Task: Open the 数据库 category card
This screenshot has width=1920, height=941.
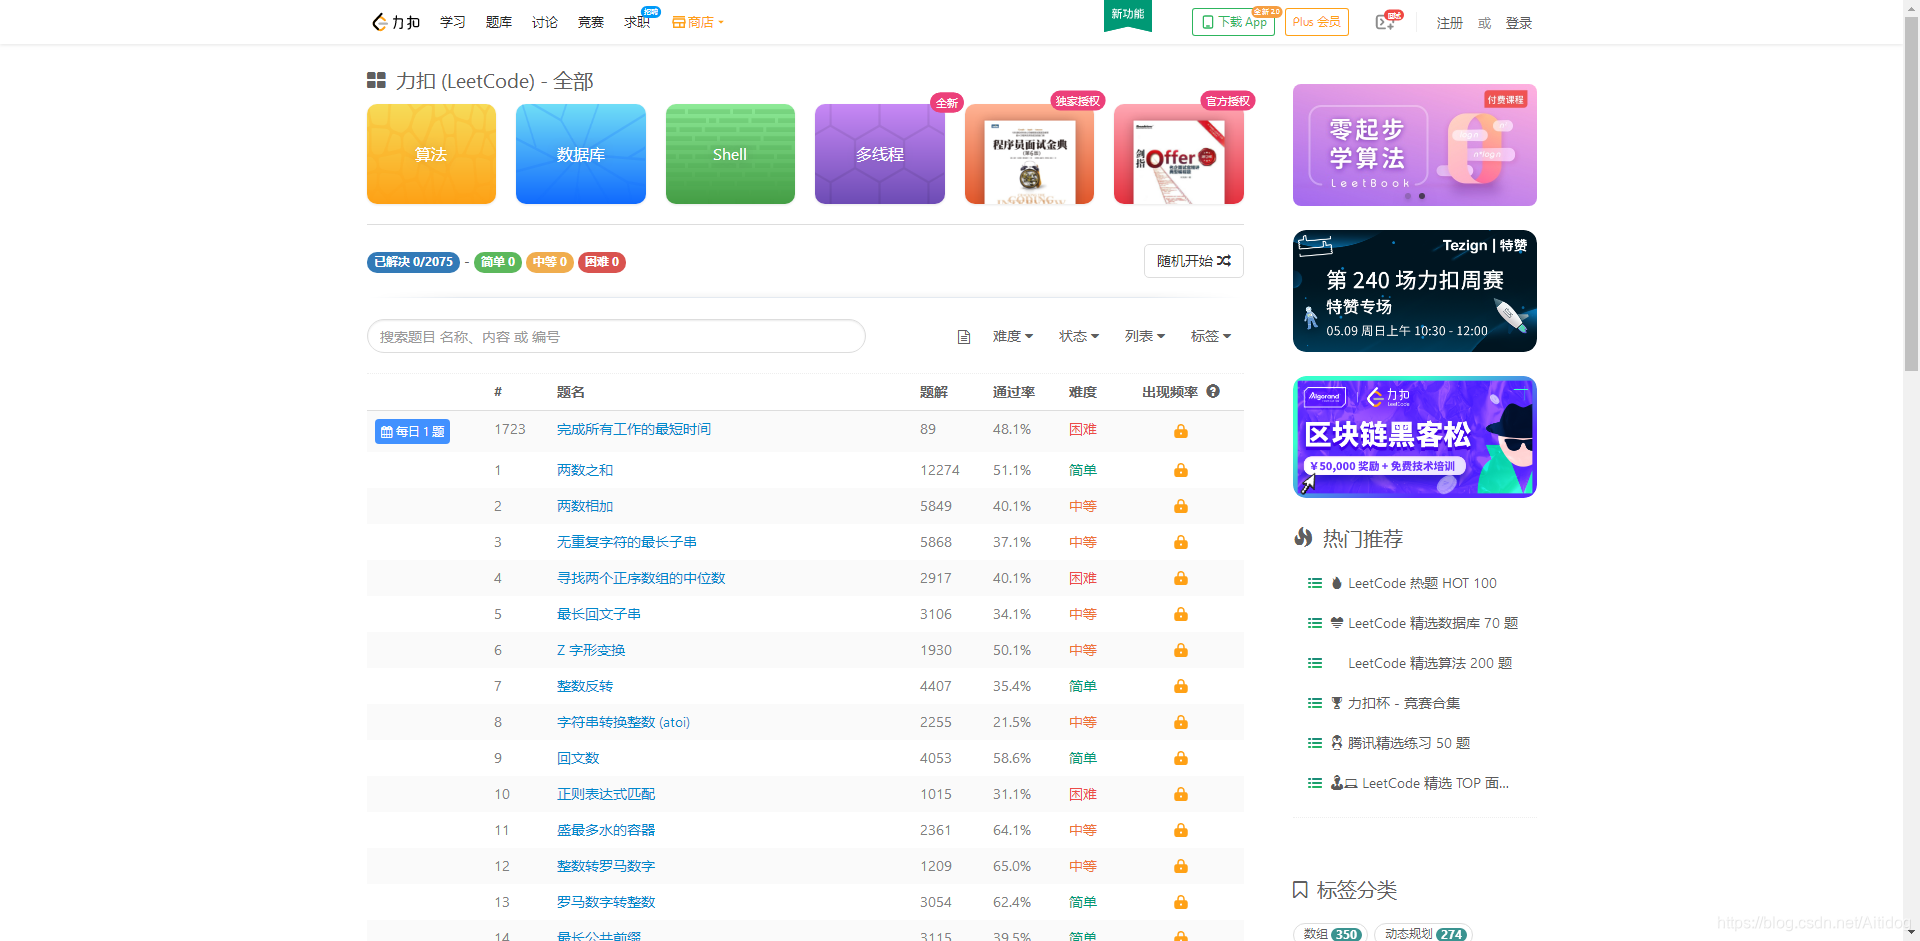Action: pos(581,154)
